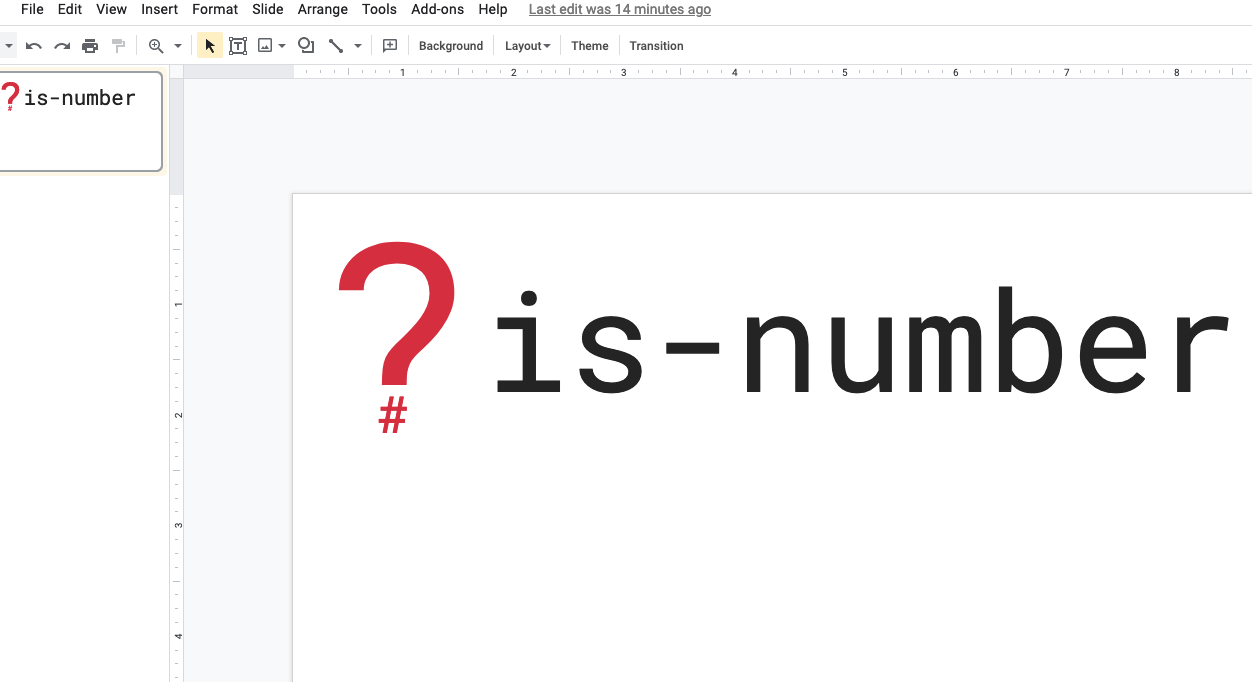The height and width of the screenshot is (682, 1252).
Task: Click the Insert image icon
Action: tap(265, 45)
